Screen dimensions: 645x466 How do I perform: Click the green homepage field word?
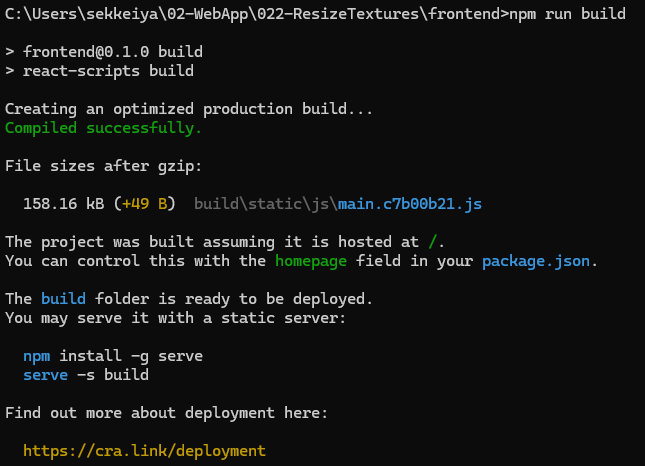pyautogui.click(x=311, y=261)
